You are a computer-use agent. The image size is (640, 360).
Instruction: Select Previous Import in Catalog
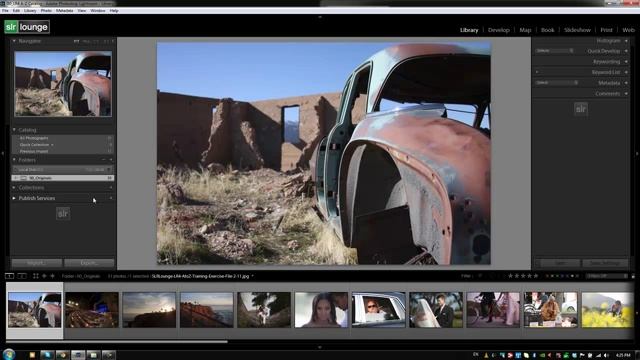(62, 151)
